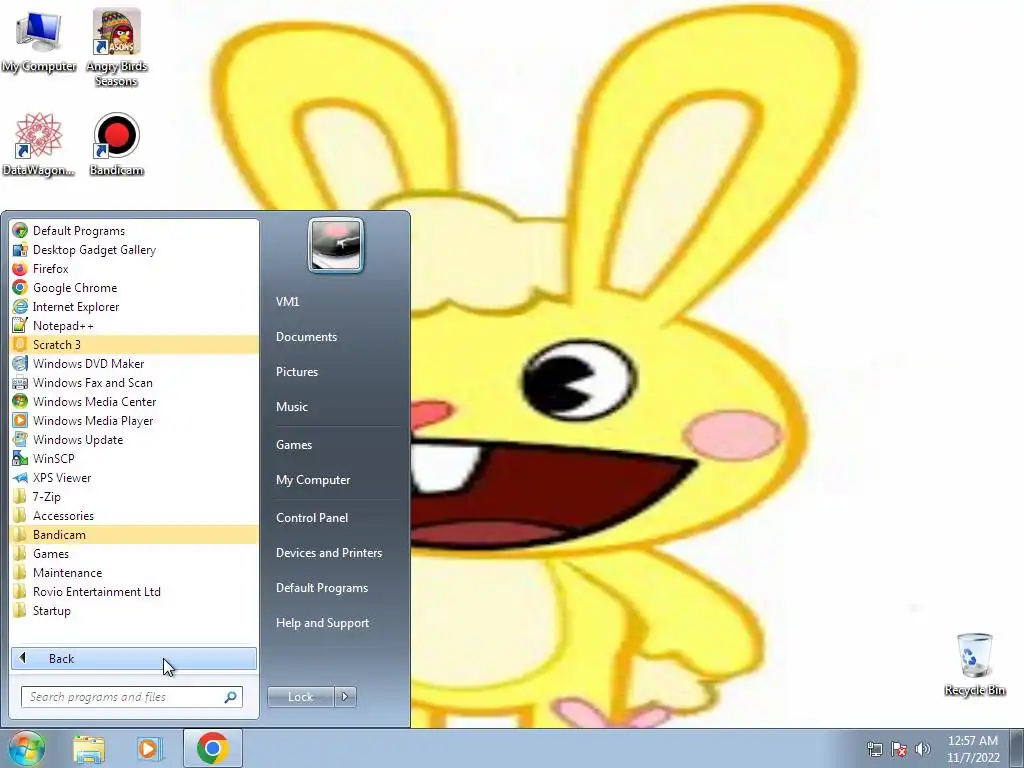
Task: Launch Notepad++
Action: point(134,325)
